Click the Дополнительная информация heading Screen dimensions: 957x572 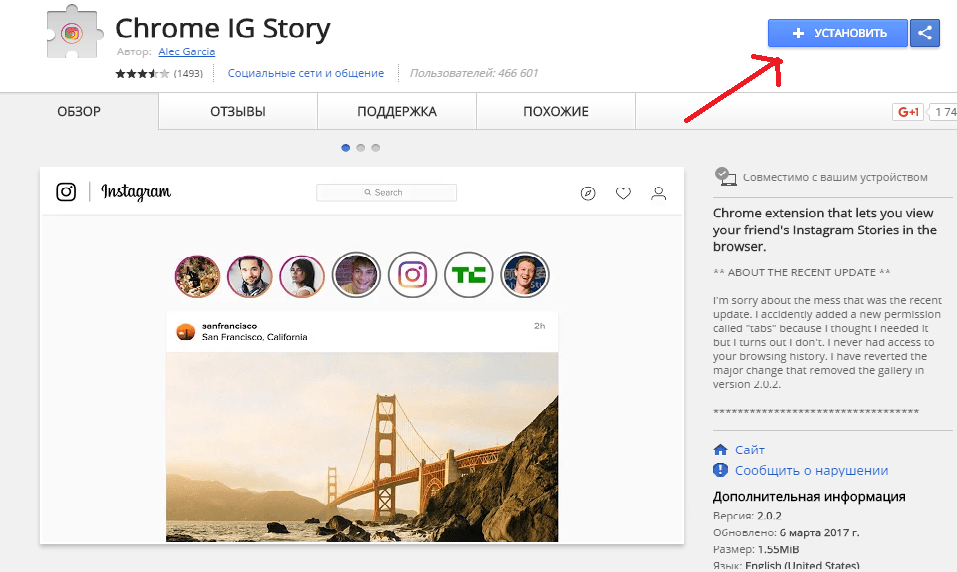(x=809, y=497)
